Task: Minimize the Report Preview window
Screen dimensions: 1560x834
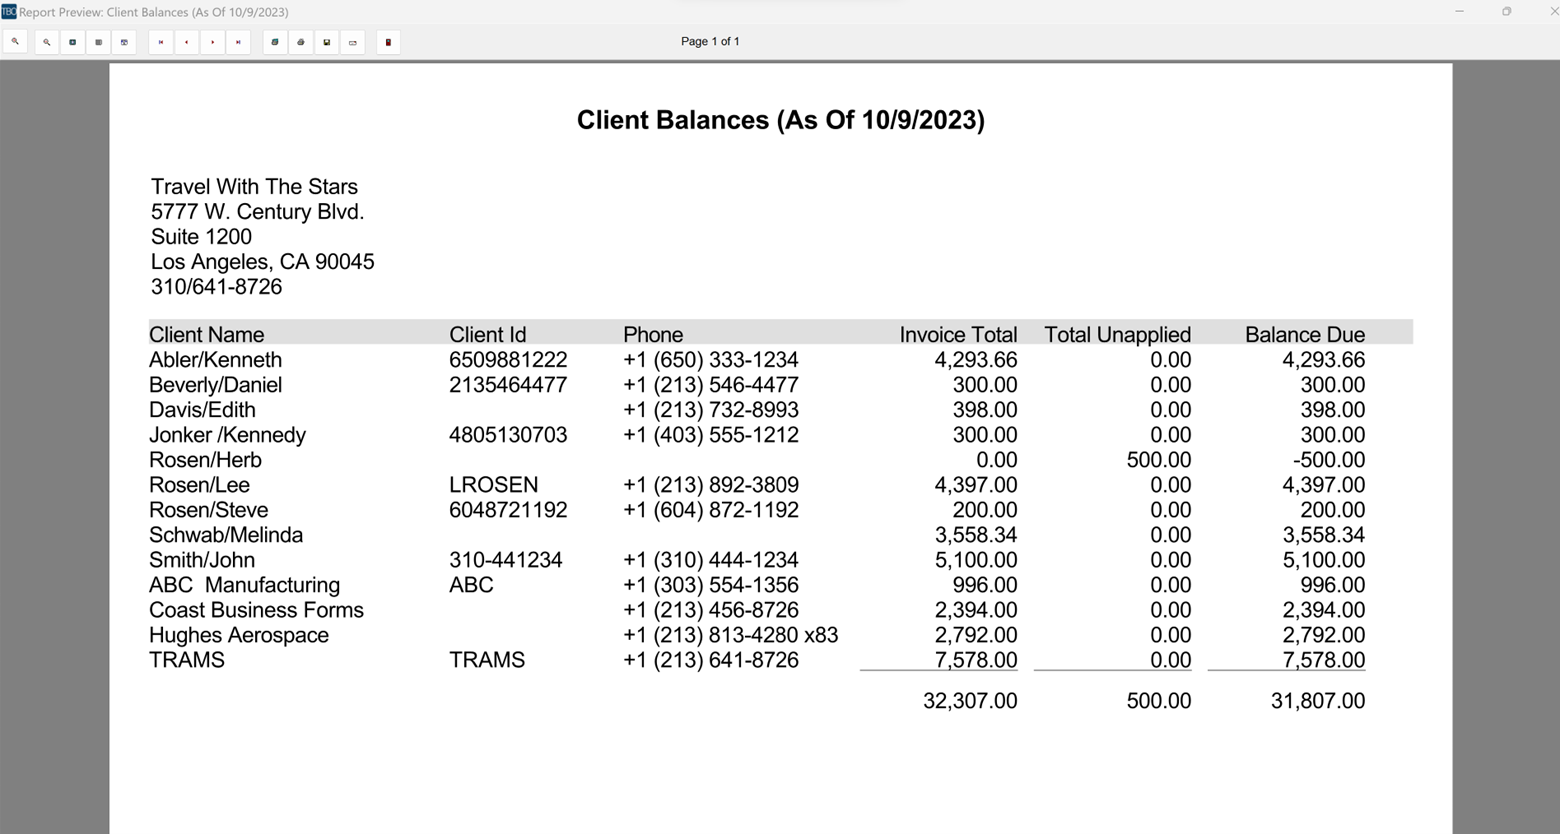Action: tap(1459, 11)
